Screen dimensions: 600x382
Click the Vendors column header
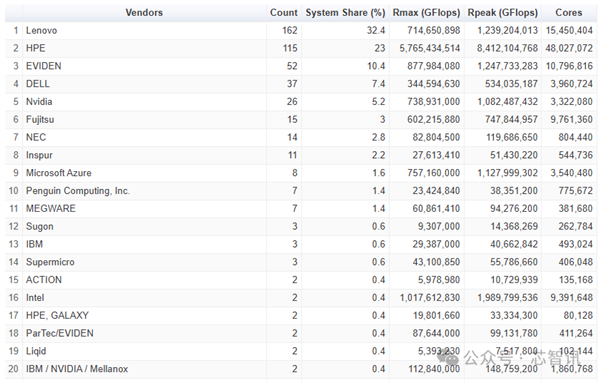pos(144,13)
